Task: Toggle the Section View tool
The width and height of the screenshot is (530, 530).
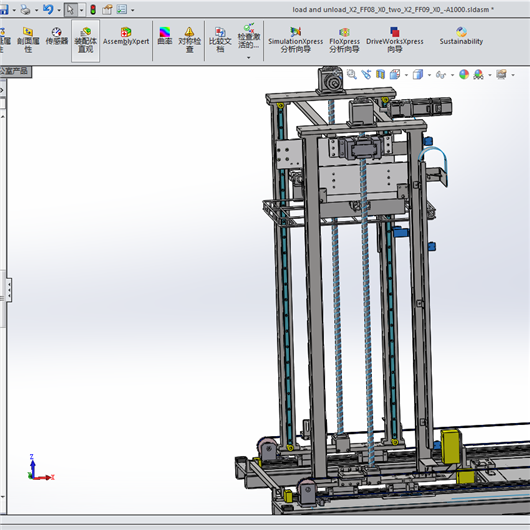Action: 380,74
